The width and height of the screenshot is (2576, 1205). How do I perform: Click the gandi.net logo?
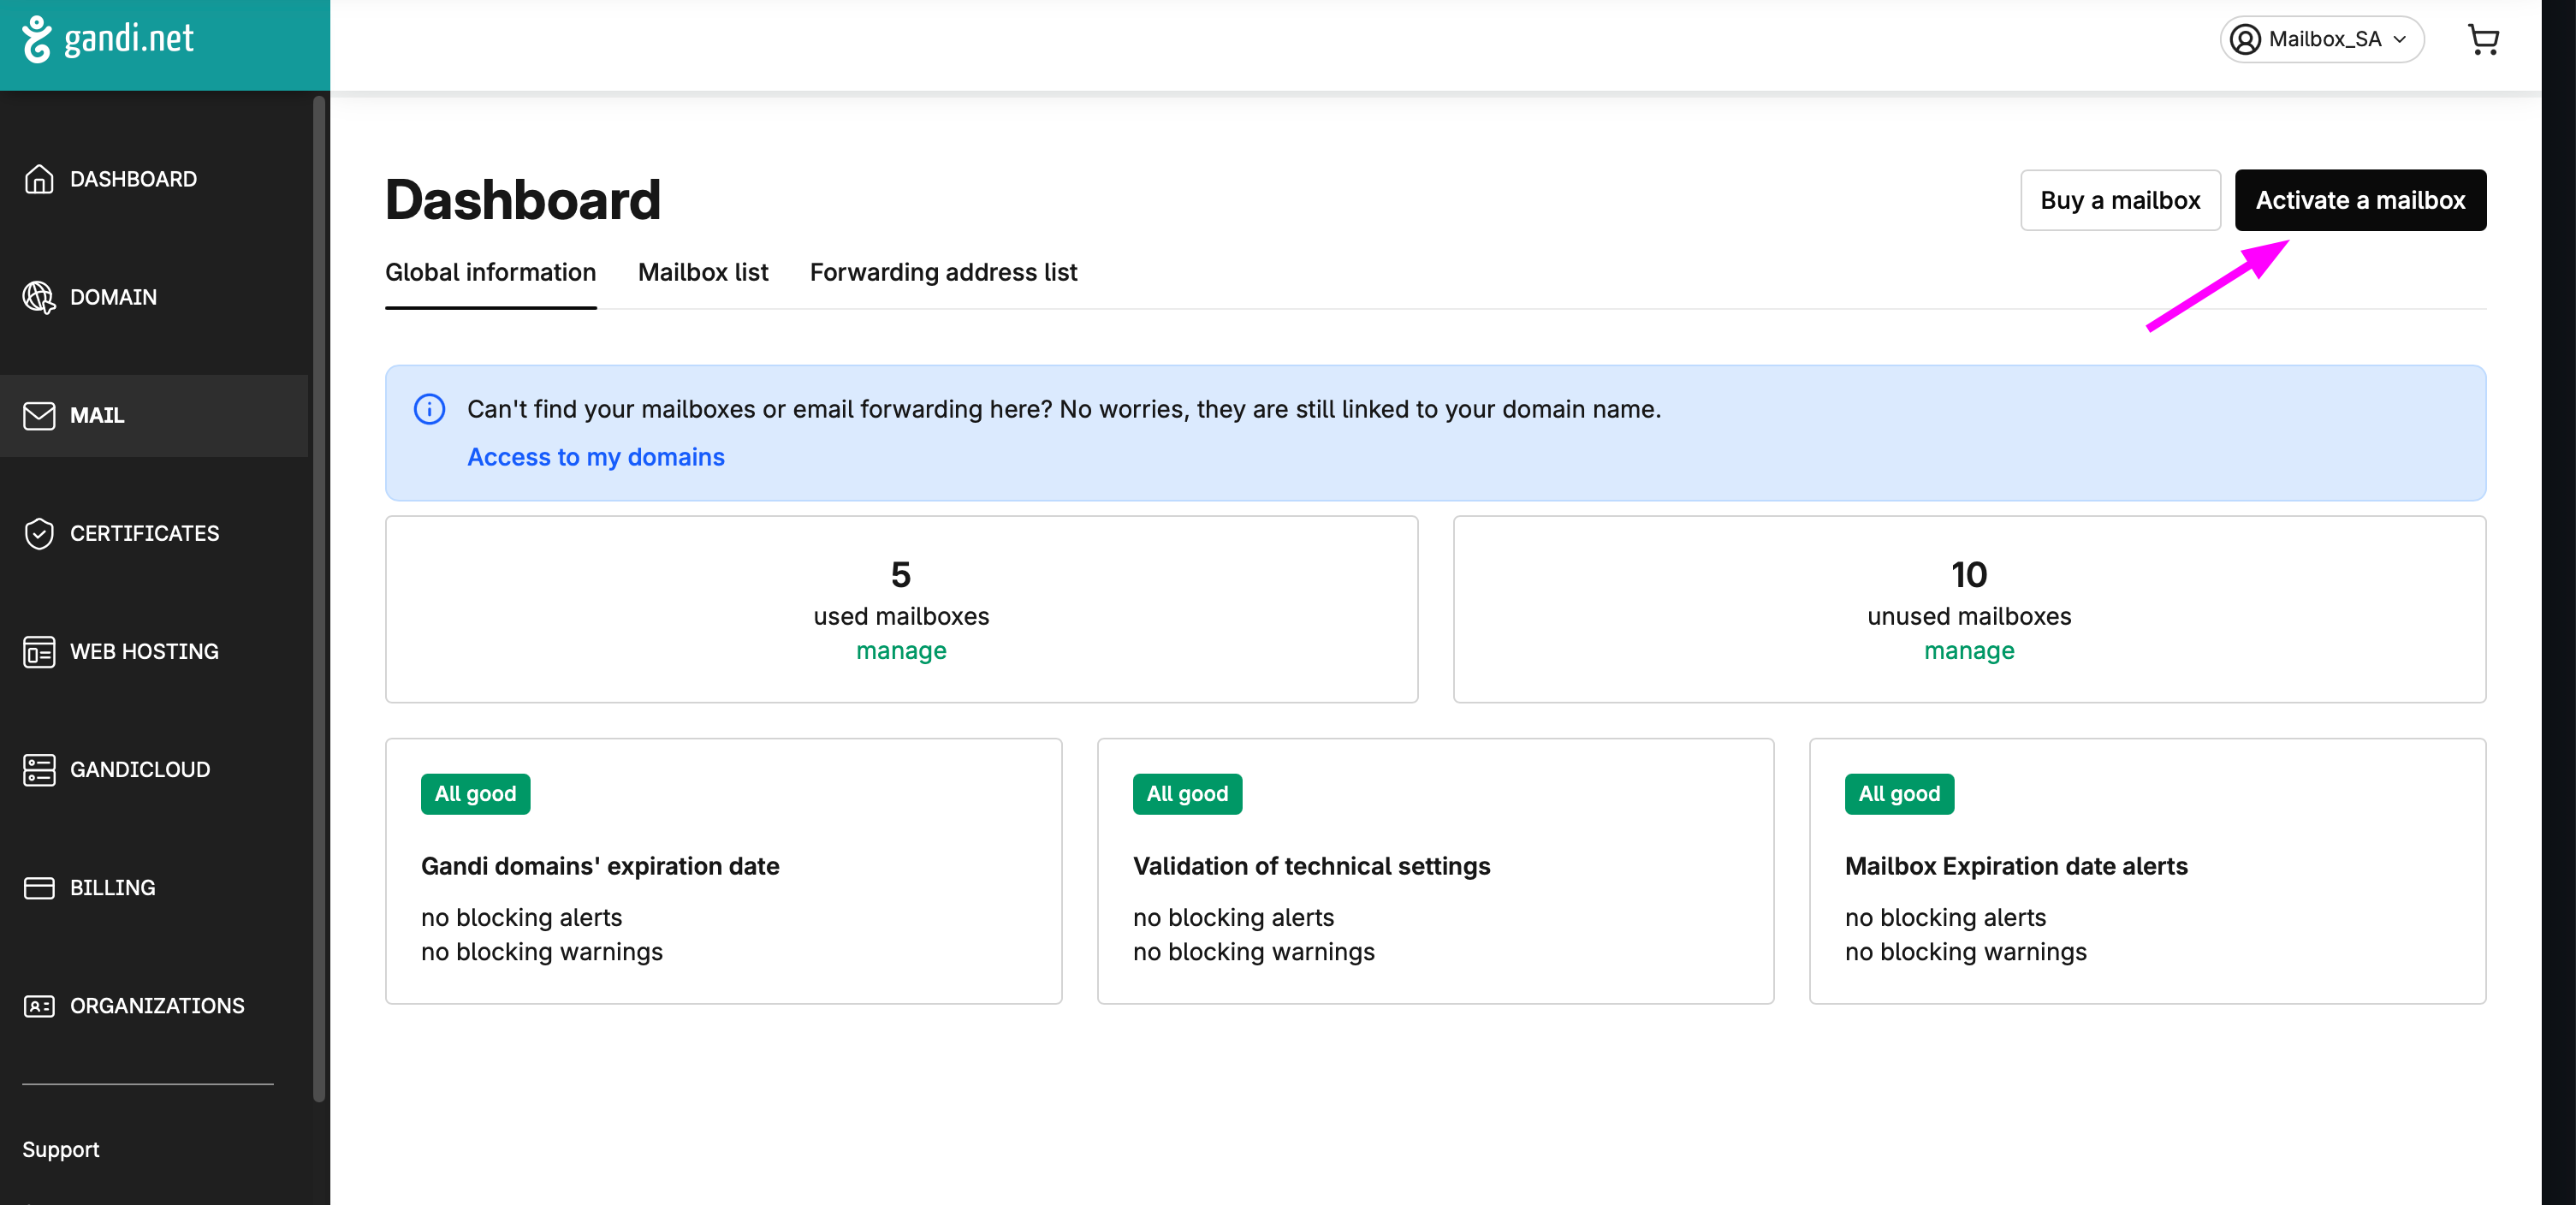[108, 39]
